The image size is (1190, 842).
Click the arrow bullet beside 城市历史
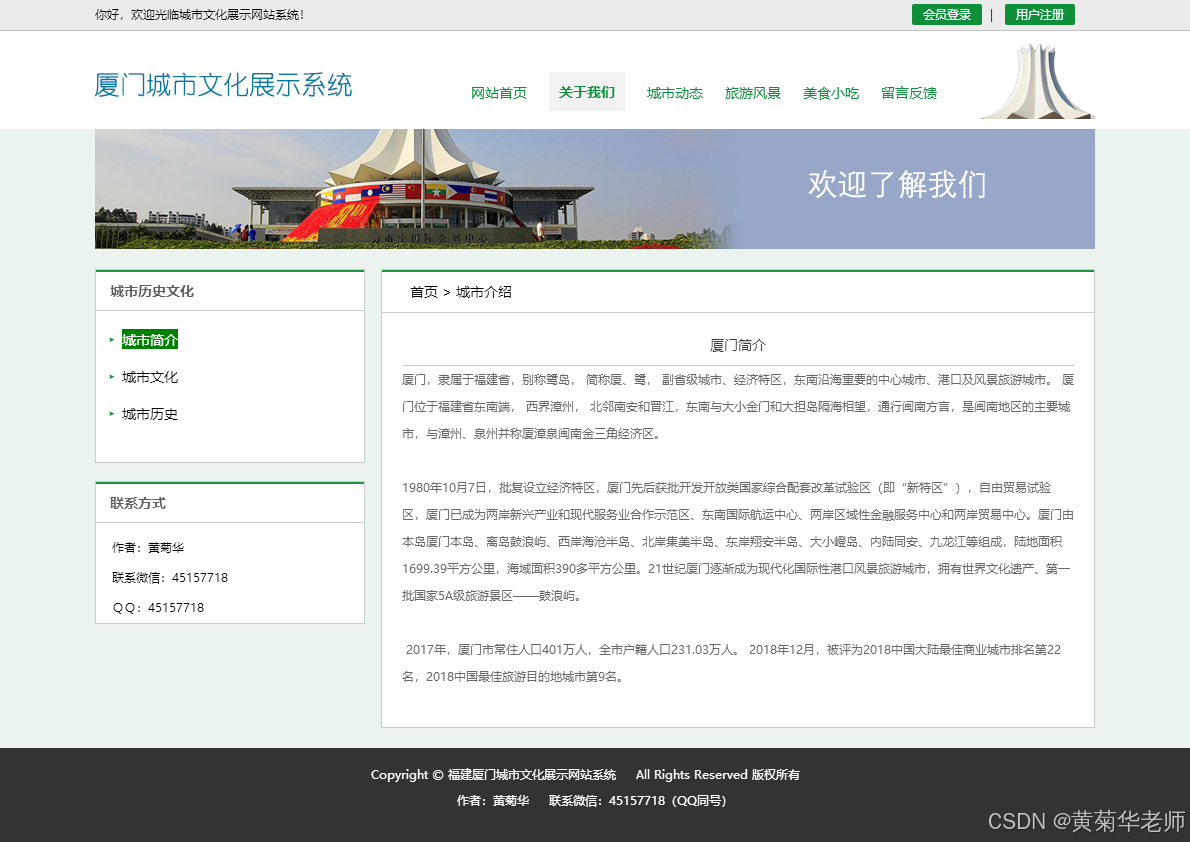tap(112, 414)
